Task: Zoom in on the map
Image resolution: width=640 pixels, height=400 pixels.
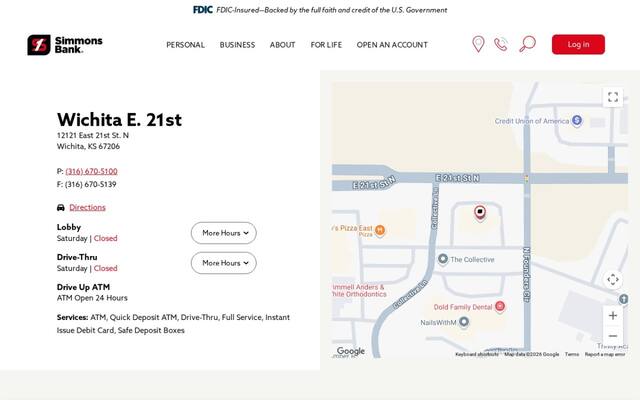Action: point(613,316)
